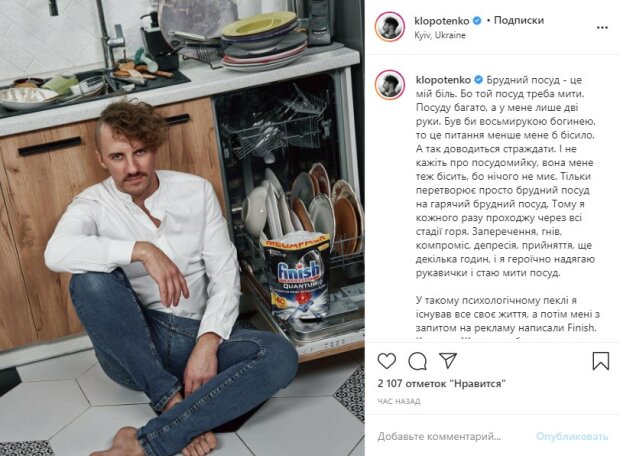Viewport: 620px width, 456px height.
Task: Click klopotenko avatar beside the caption
Action: pyautogui.click(x=389, y=85)
